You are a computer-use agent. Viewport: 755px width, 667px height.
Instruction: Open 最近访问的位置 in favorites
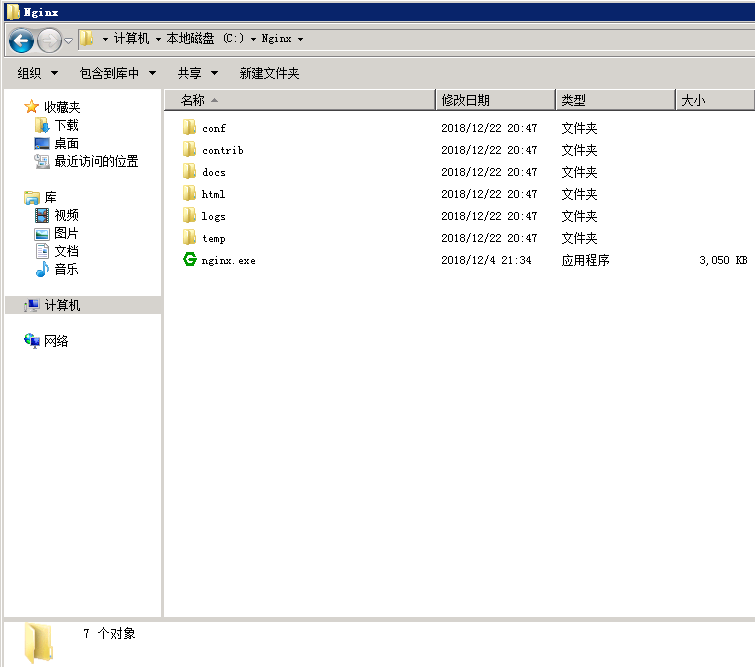[96, 161]
